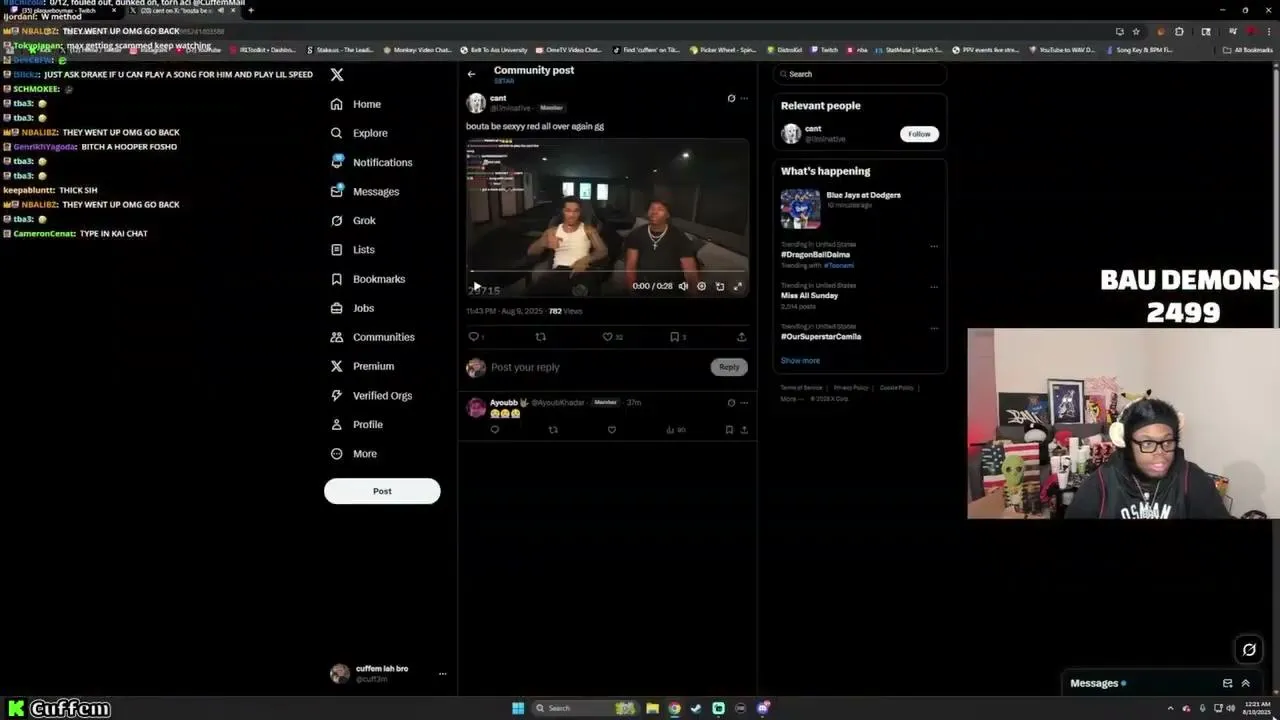Click the Grok icon on Ayoubb's reply
The width and height of the screenshot is (1280, 720).
coord(731,403)
